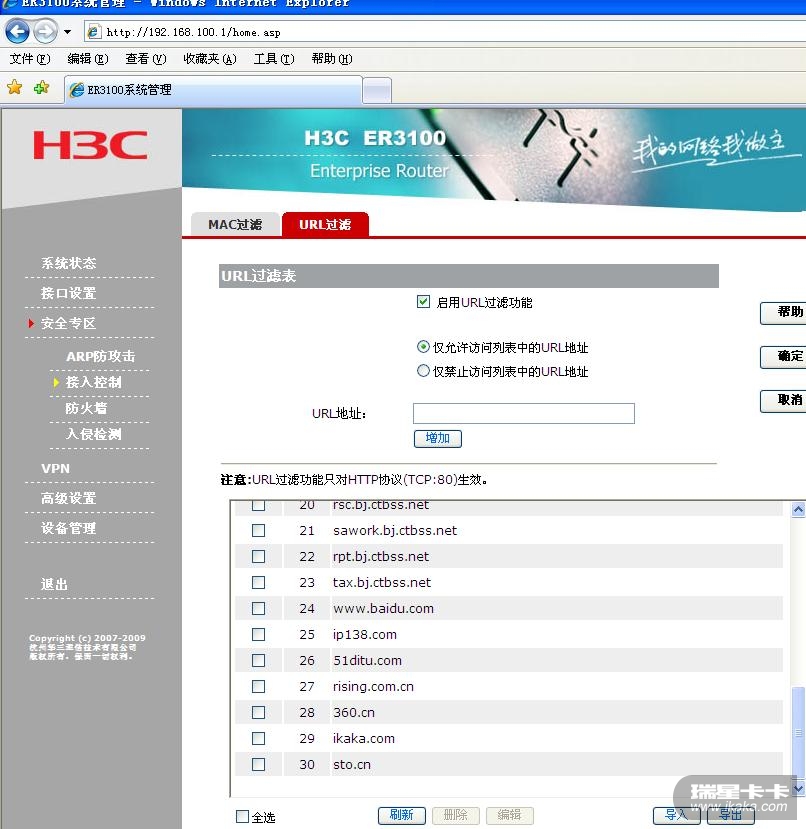Select 仅禁止访问列表中的URL地址 radio button
This screenshot has height=829, width=806.
[423, 371]
